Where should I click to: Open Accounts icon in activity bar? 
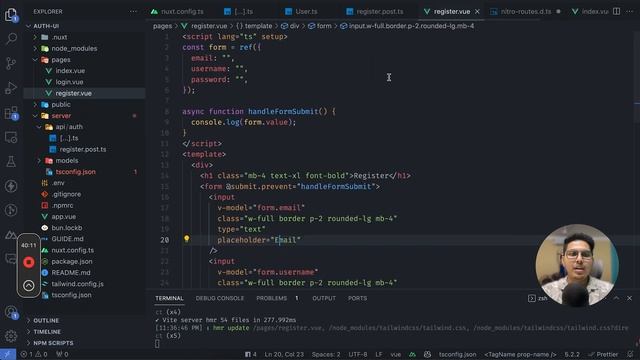coord(11,312)
